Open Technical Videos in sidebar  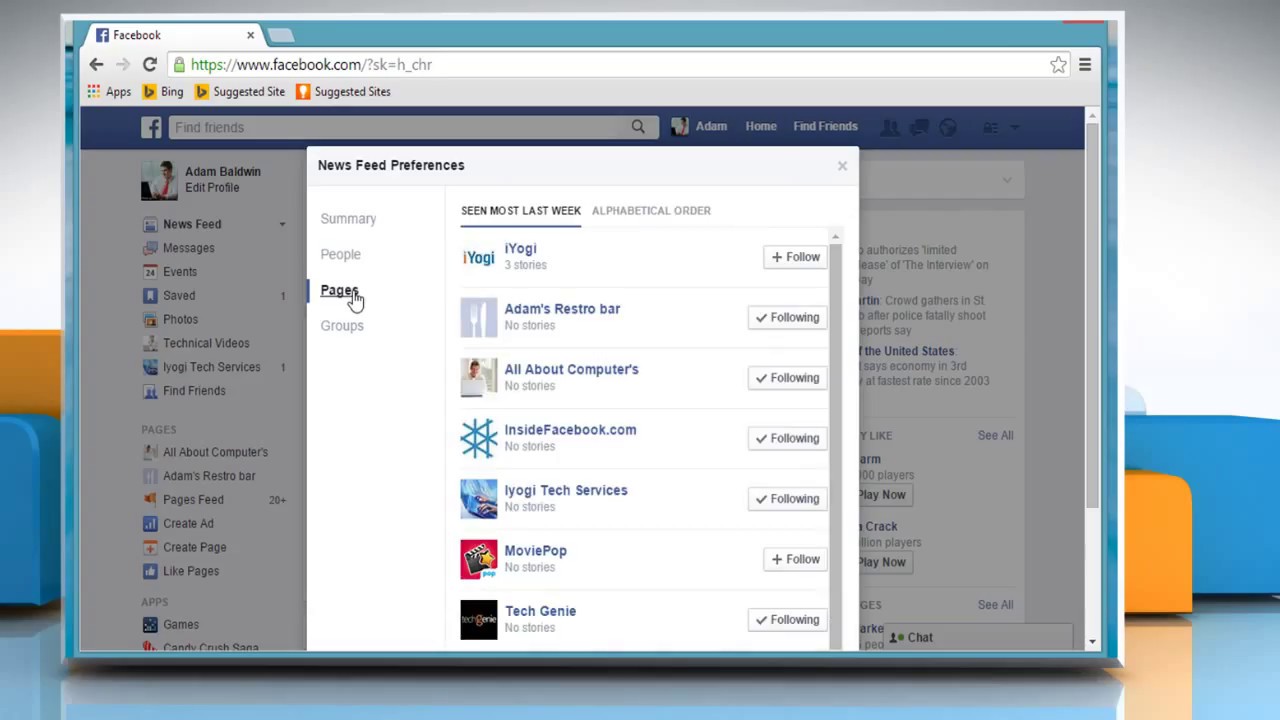(206, 343)
